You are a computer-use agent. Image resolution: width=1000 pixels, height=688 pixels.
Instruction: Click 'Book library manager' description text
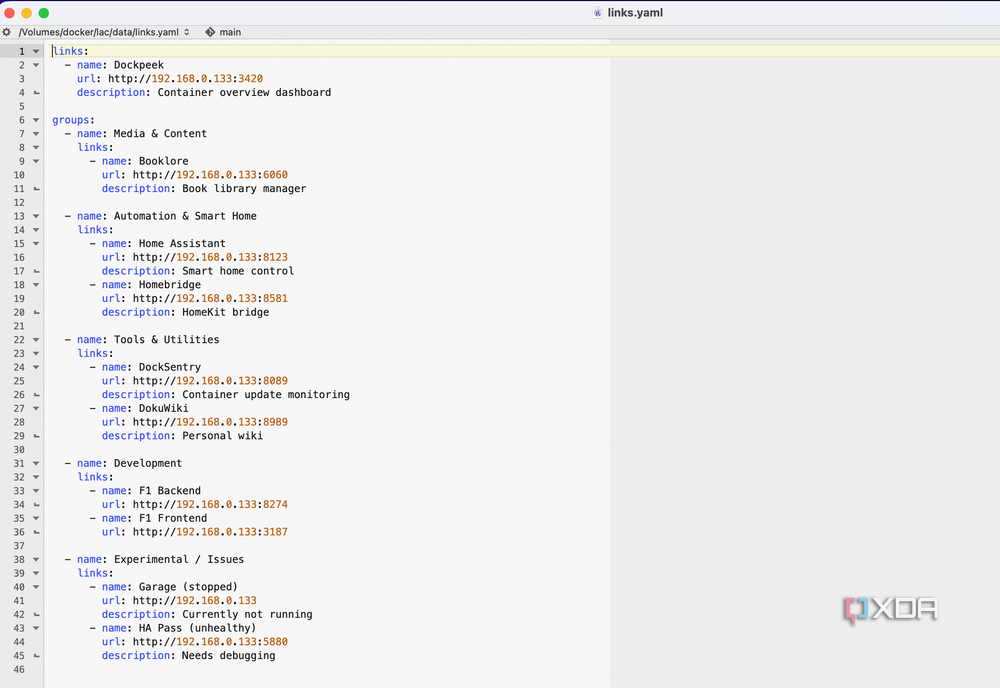[244, 189]
